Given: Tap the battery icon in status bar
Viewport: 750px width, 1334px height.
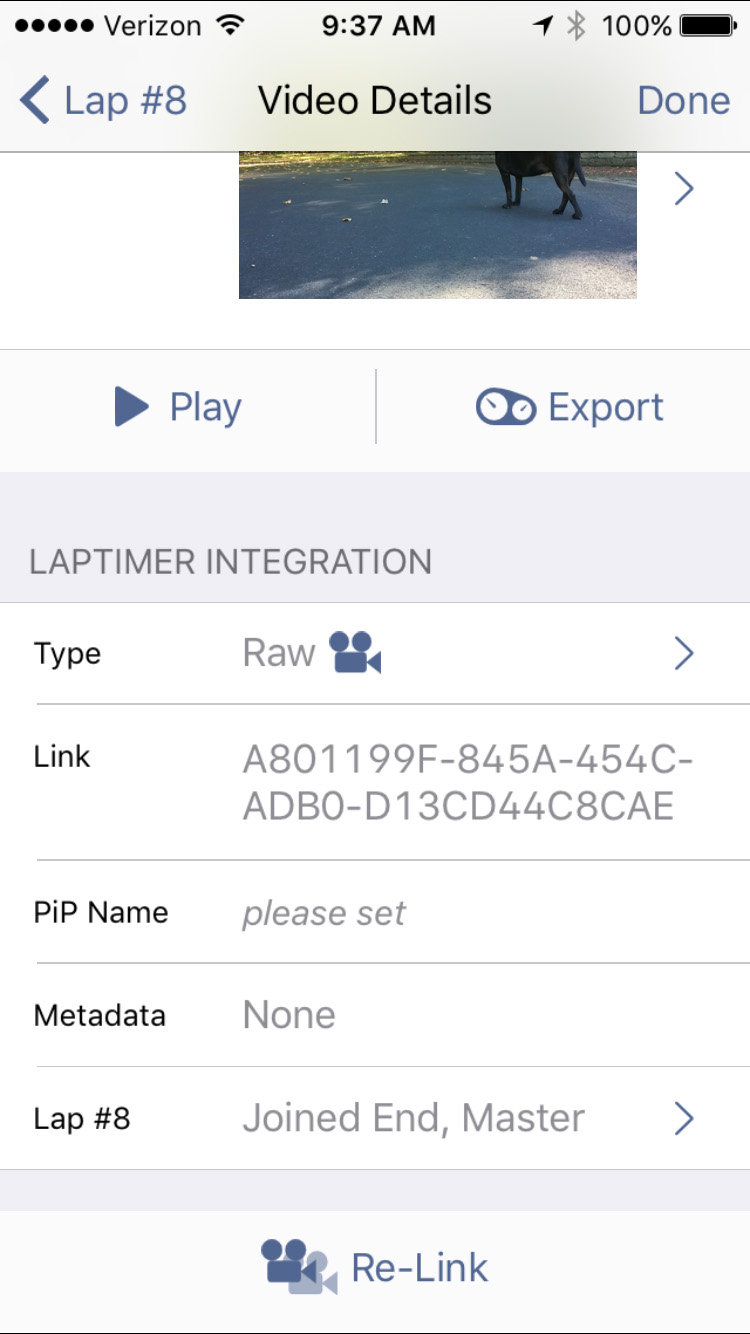Looking at the screenshot, I should (708, 26).
